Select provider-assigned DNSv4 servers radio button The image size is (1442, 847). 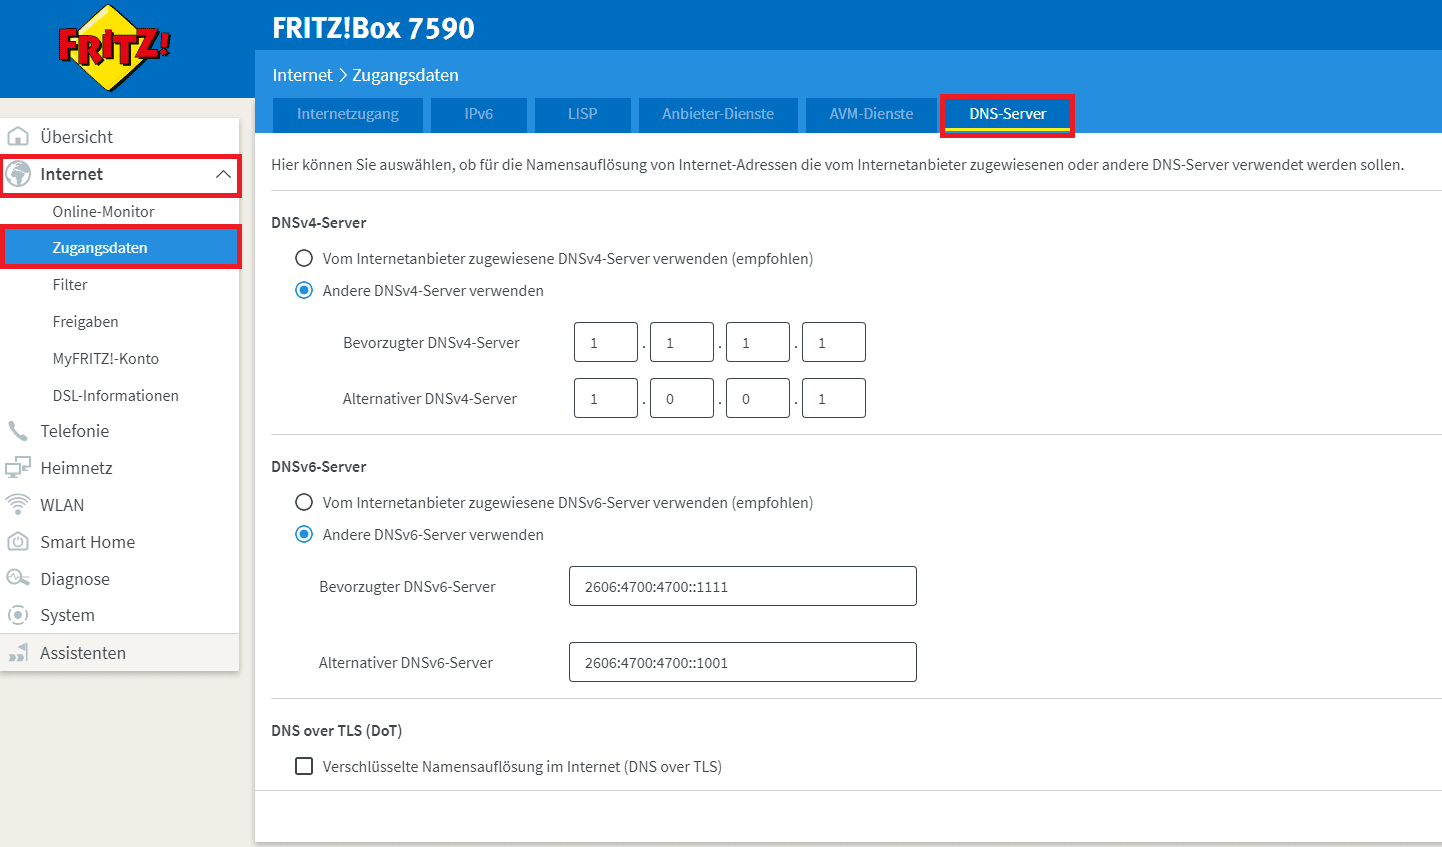[304, 259]
